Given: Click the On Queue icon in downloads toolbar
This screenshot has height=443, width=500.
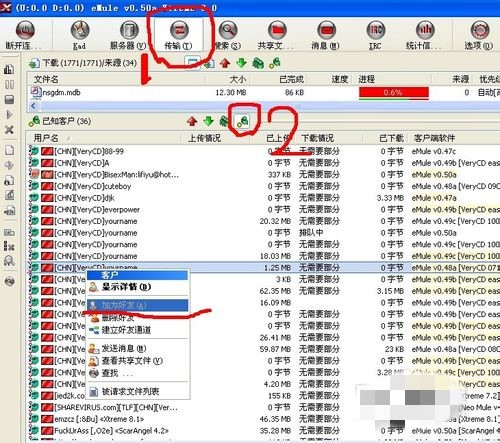Looking at the screenshot, I should point(258,63).
